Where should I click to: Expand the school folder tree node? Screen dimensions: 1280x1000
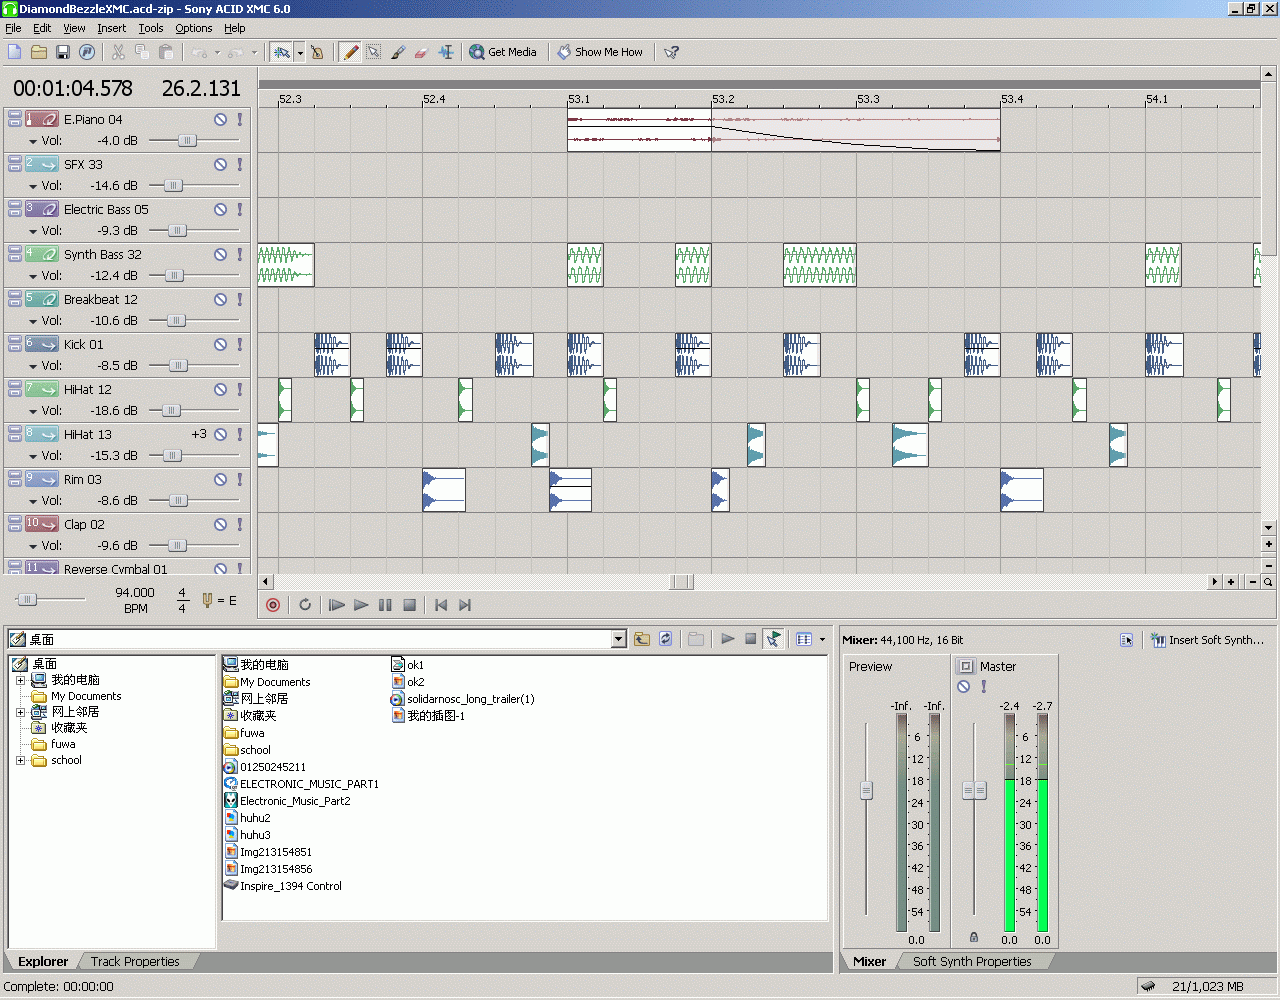20,760
